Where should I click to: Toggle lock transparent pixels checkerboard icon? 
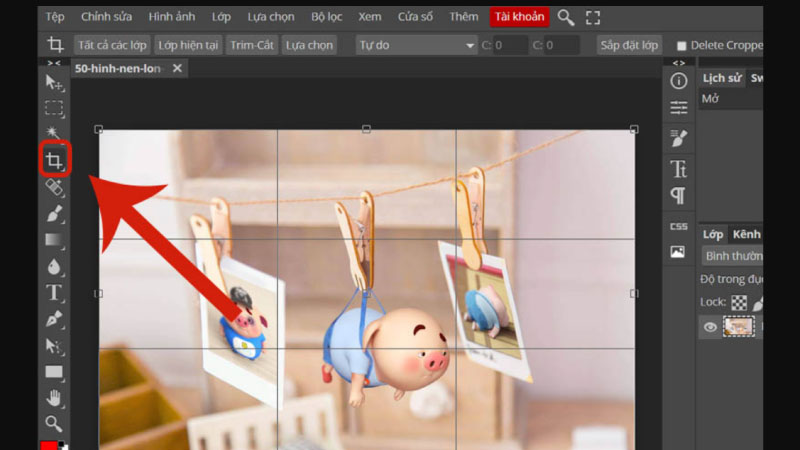click(739, 303)
